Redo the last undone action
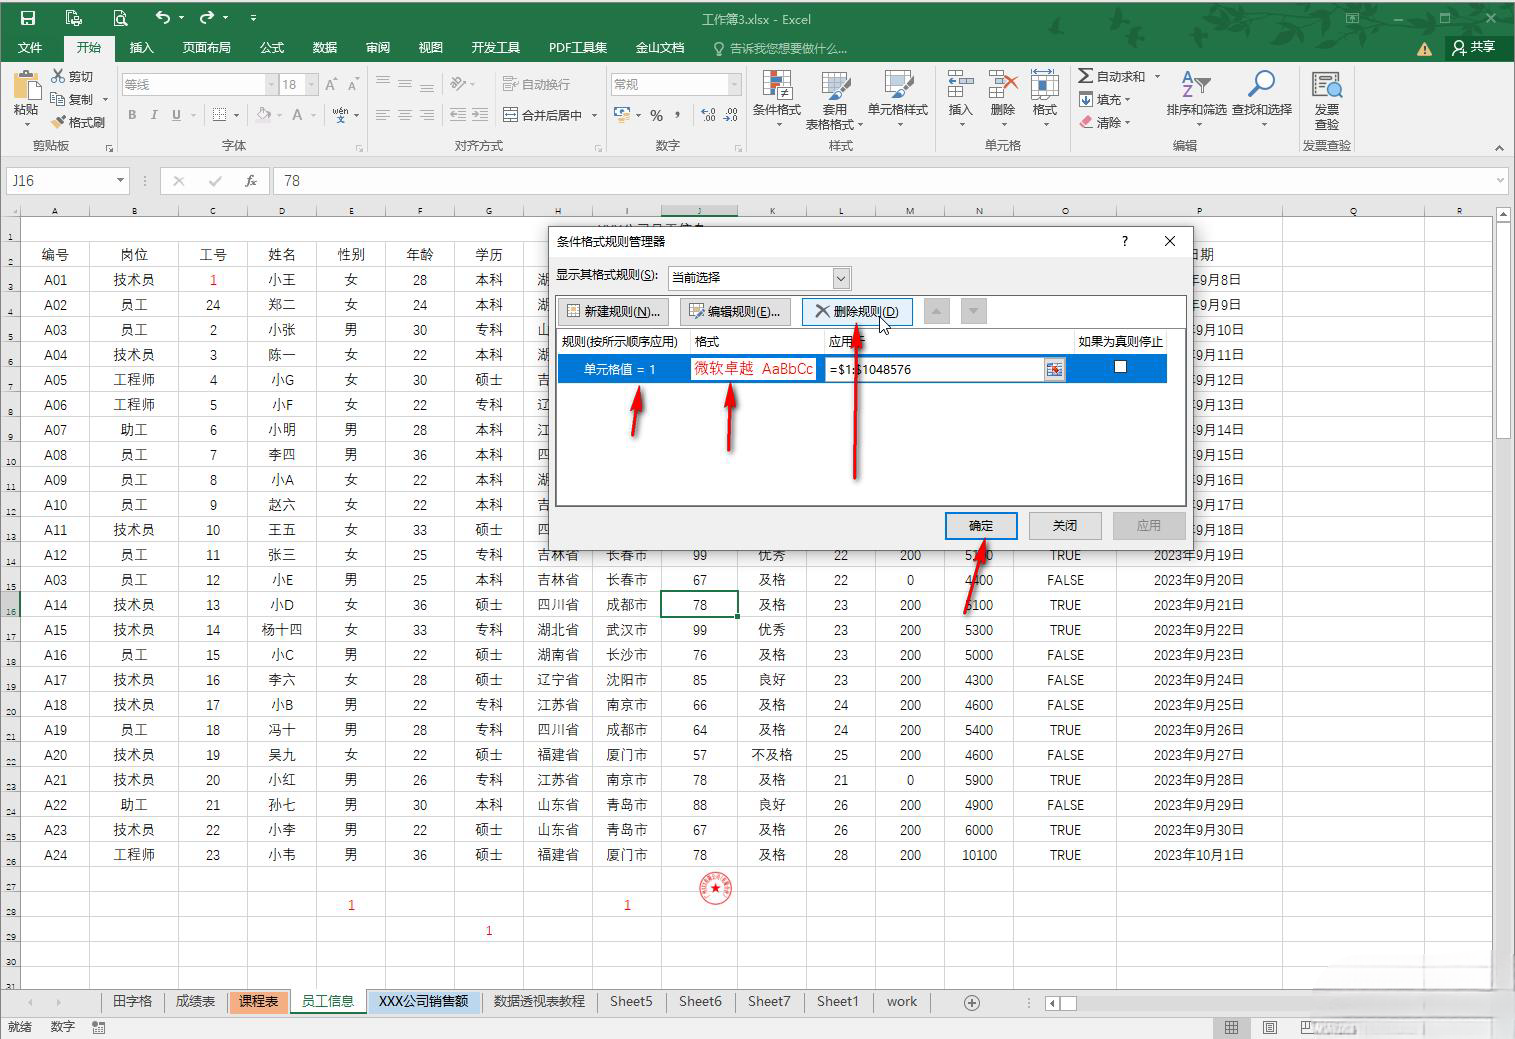The width and height of the screenshot is (1515, 1039). (x=207, y=18)
